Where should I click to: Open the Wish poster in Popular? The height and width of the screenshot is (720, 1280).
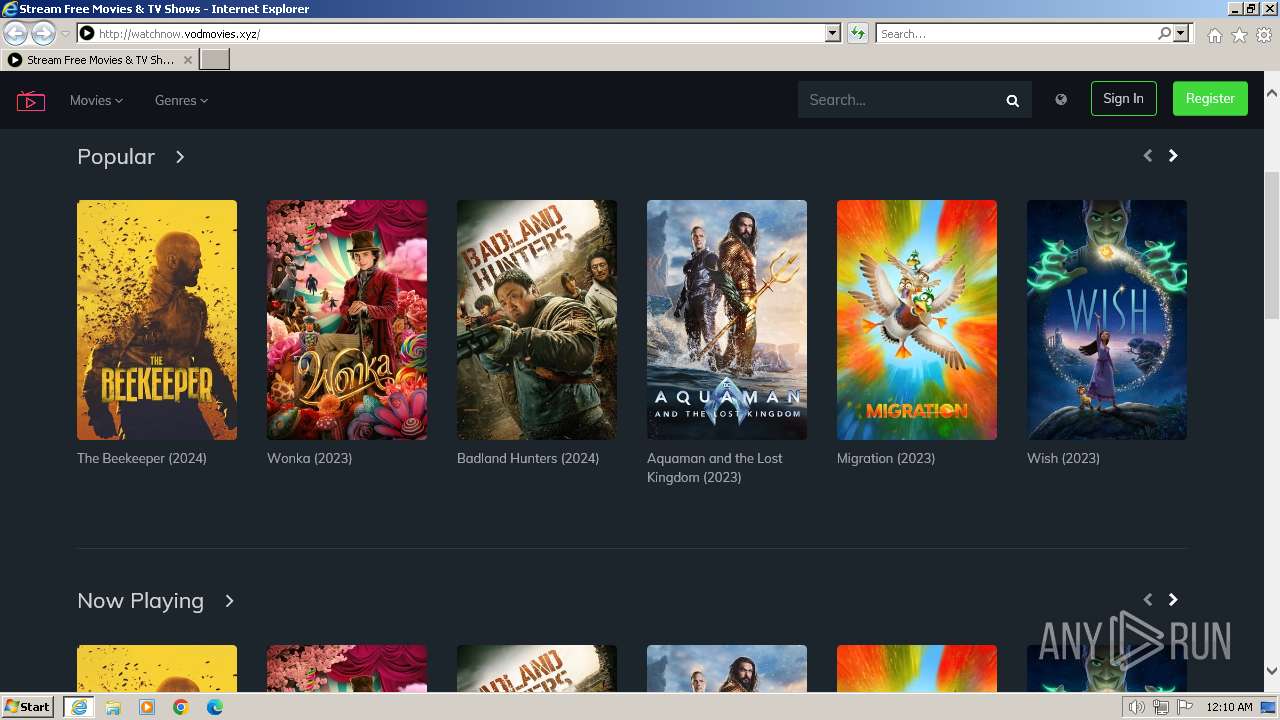click(x=1107, y=320)
